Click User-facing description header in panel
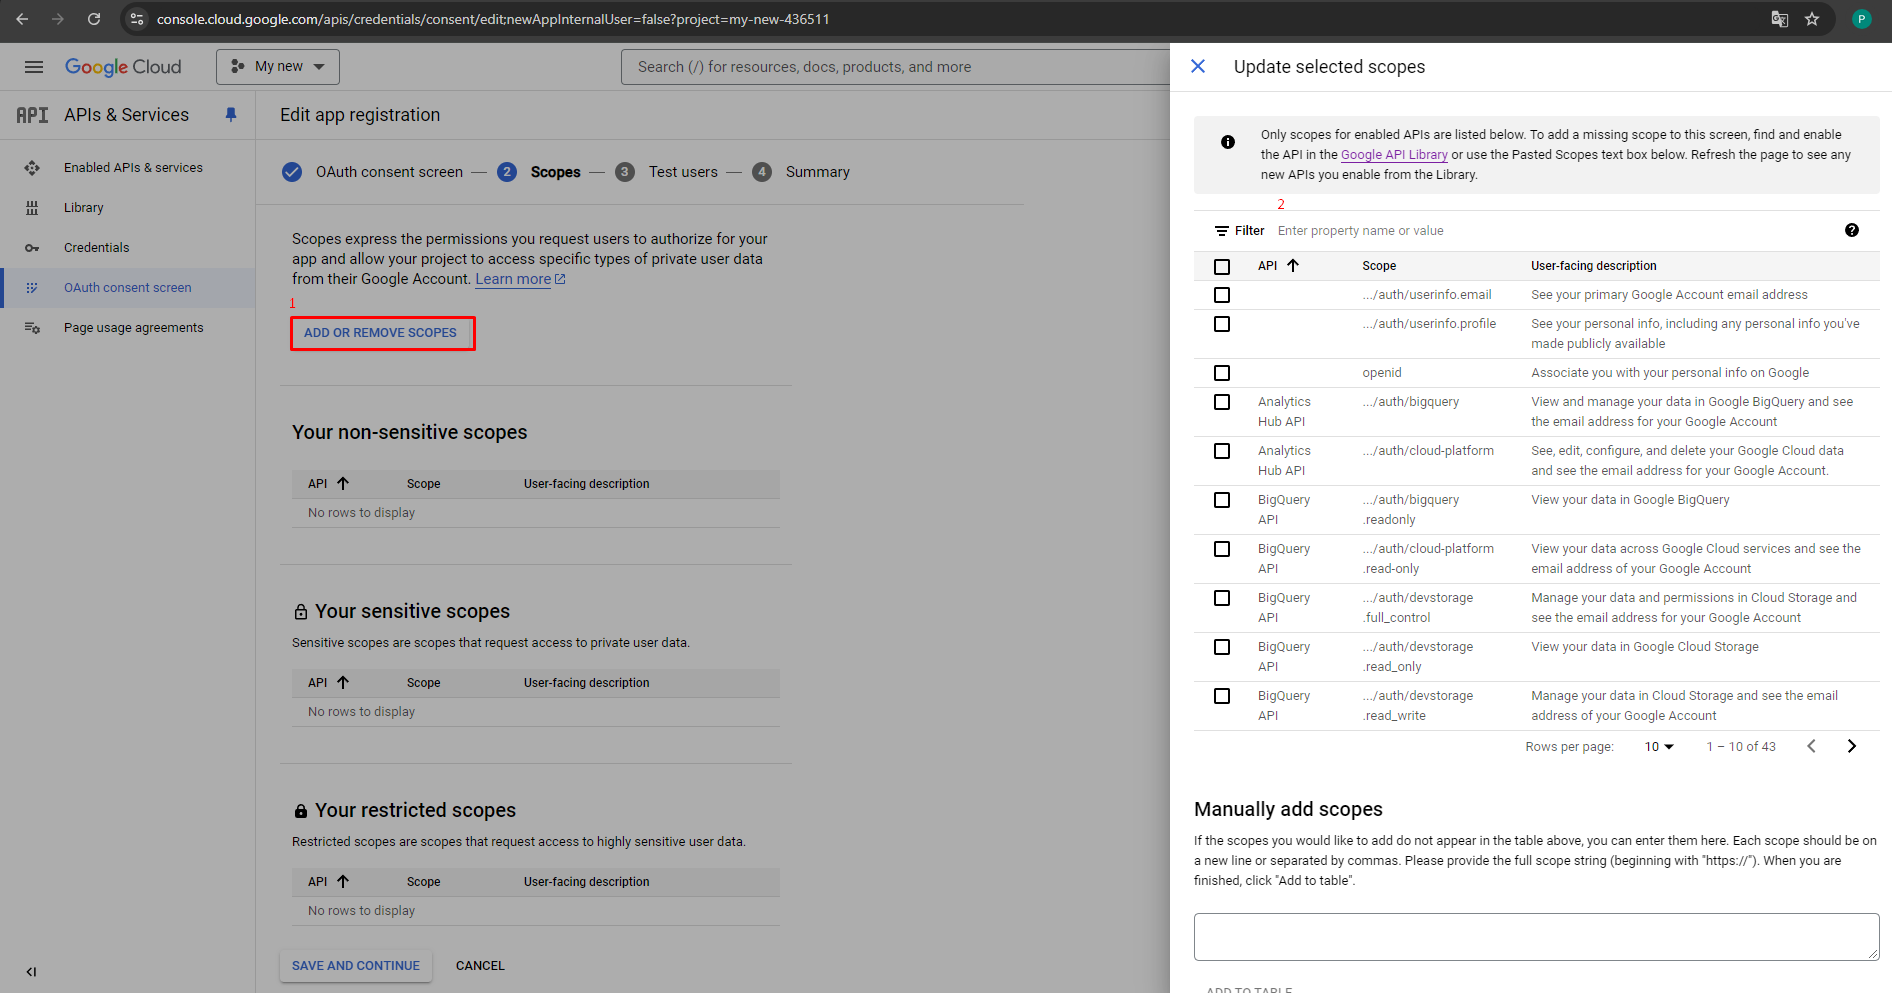The width and height of the screenshot is (1892, 993). tap(1593, 266)
